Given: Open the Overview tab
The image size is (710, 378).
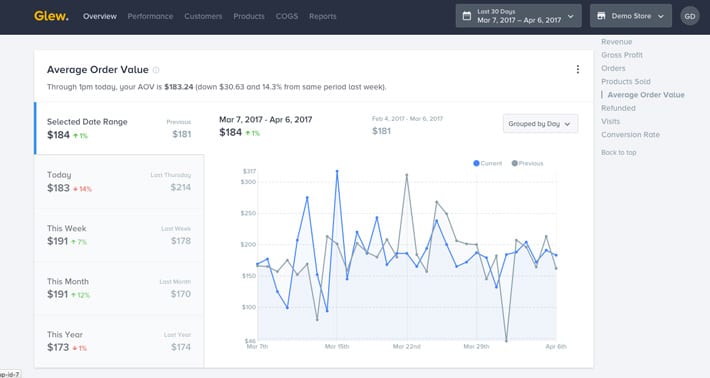Looking at the screenshot, I should [x=100, y=16].
